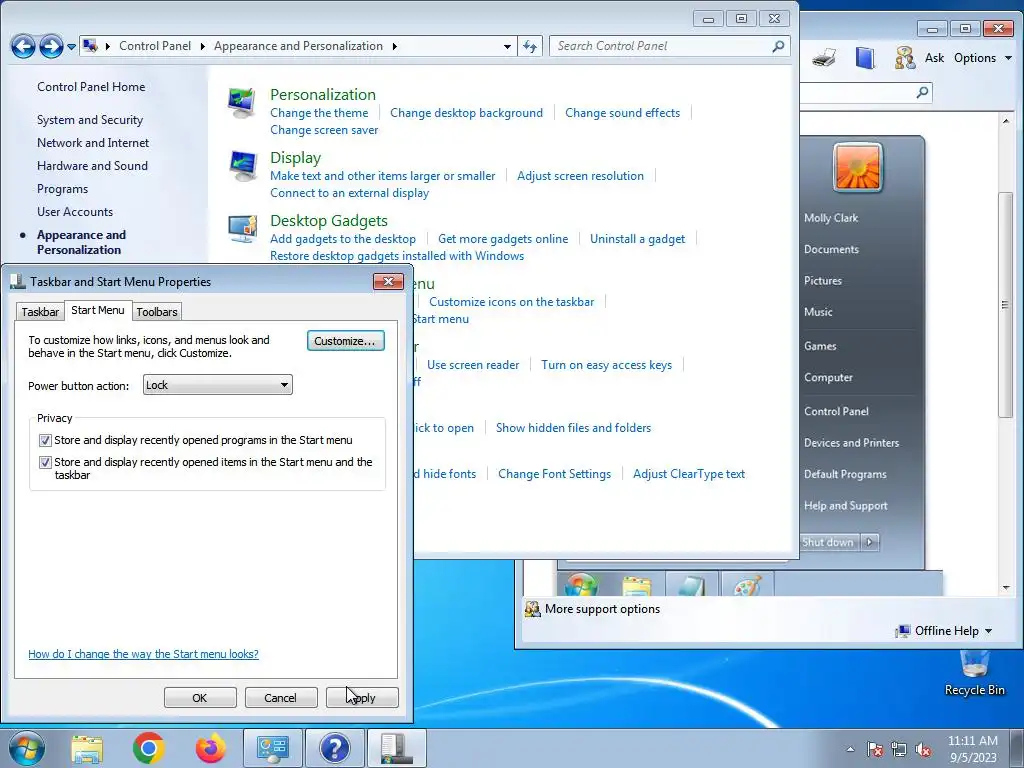The width and height of the screenshot is (1024, 768).
Task: Select the Start Menu tab
Action: point(98,310)
